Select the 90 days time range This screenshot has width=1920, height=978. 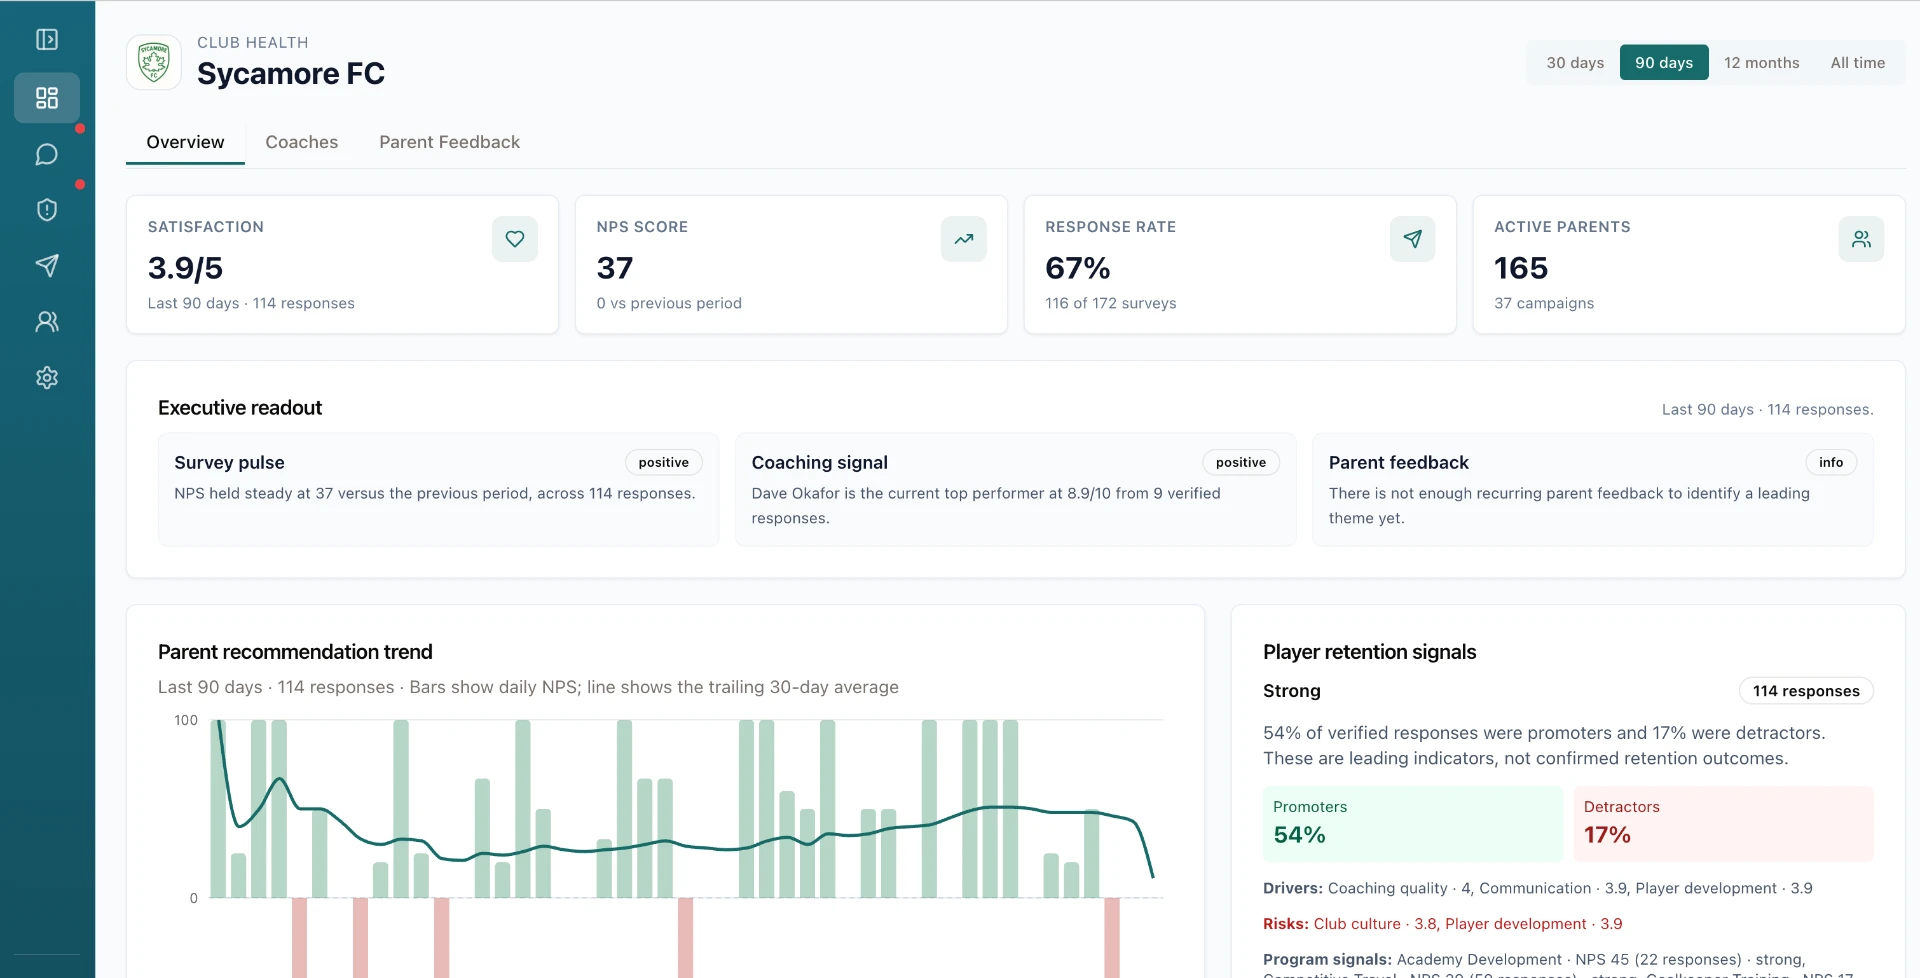coord(1664,63)
